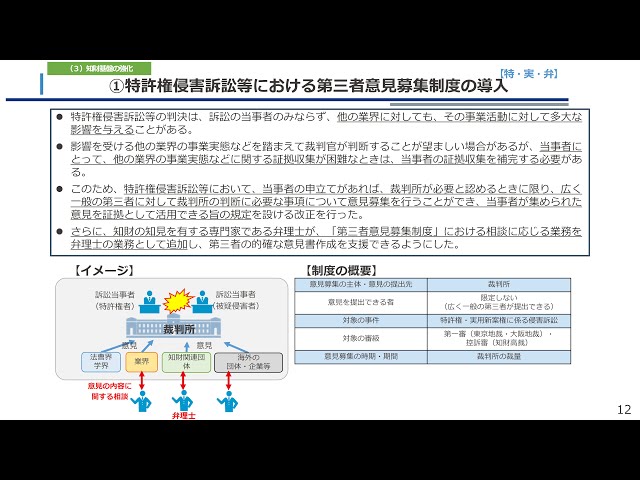Click the 【制度の概要】 heading
640x480 pixels.
(x=340, y=270)
